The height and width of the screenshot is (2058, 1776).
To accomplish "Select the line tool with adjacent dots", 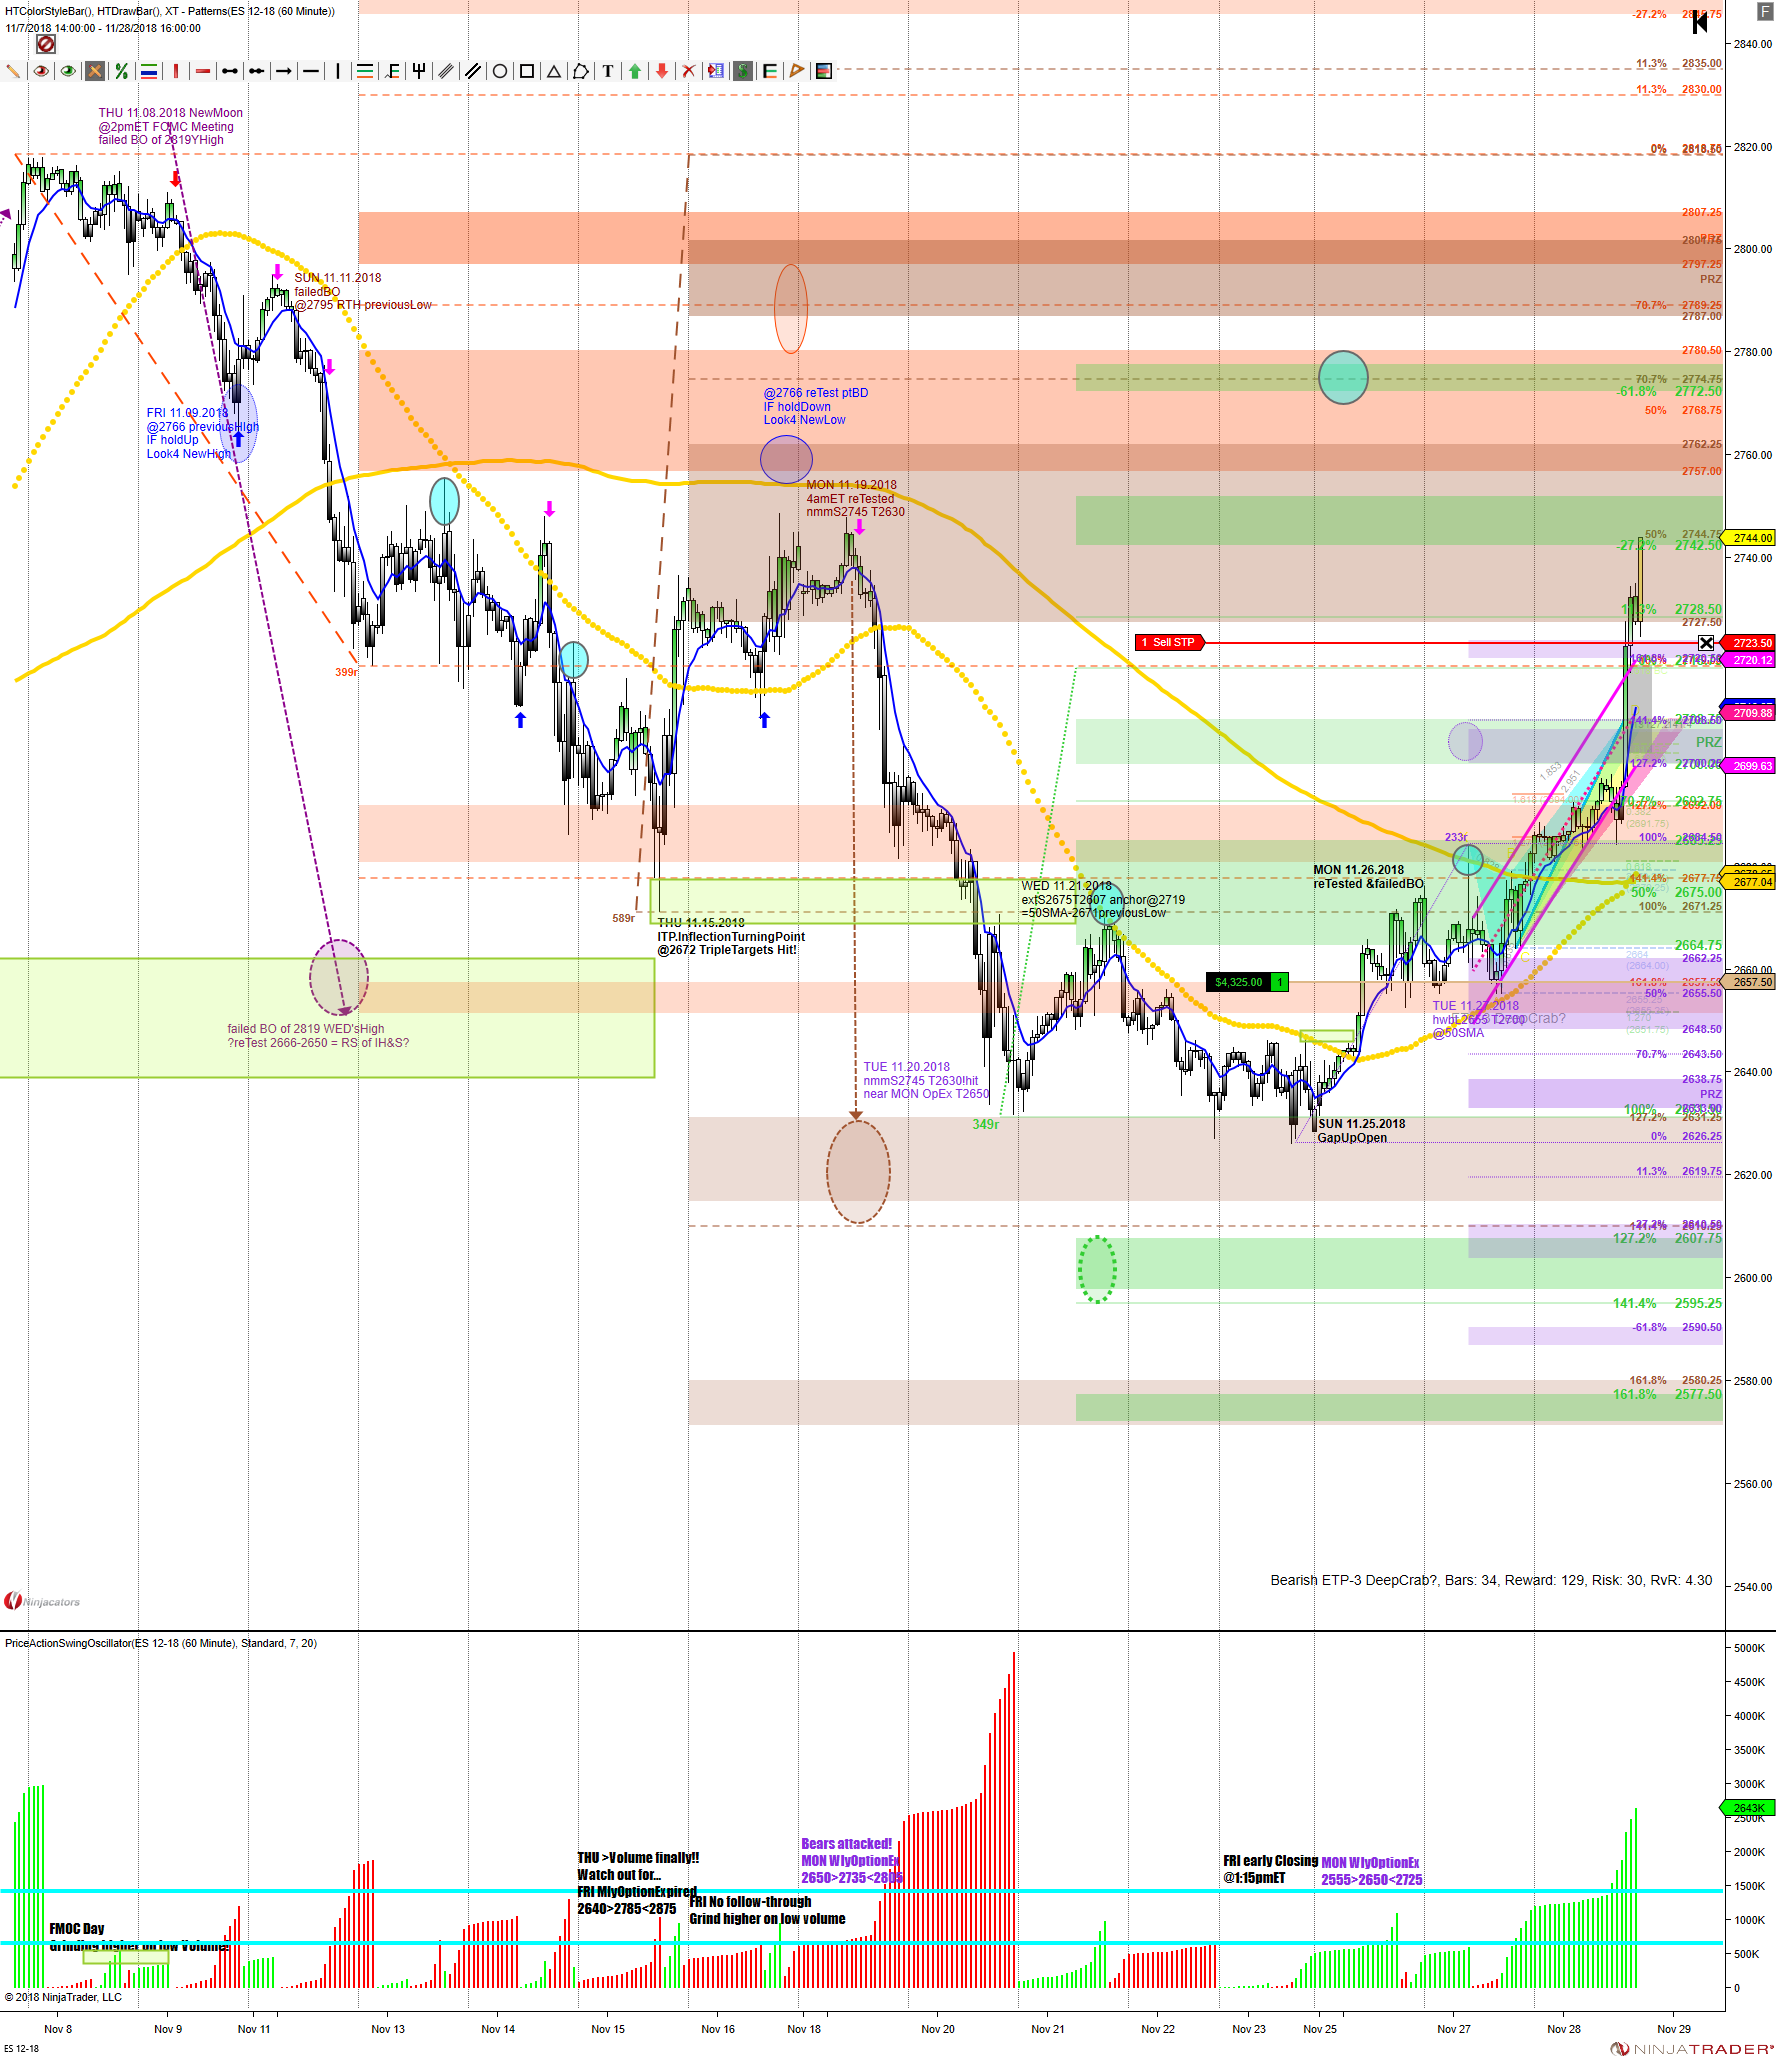I will [257, 71].
